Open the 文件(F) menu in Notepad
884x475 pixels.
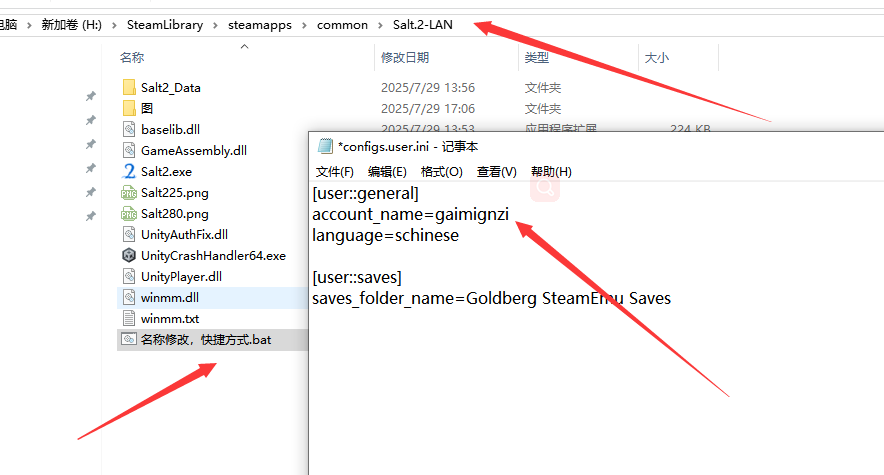tap(335, 172)
